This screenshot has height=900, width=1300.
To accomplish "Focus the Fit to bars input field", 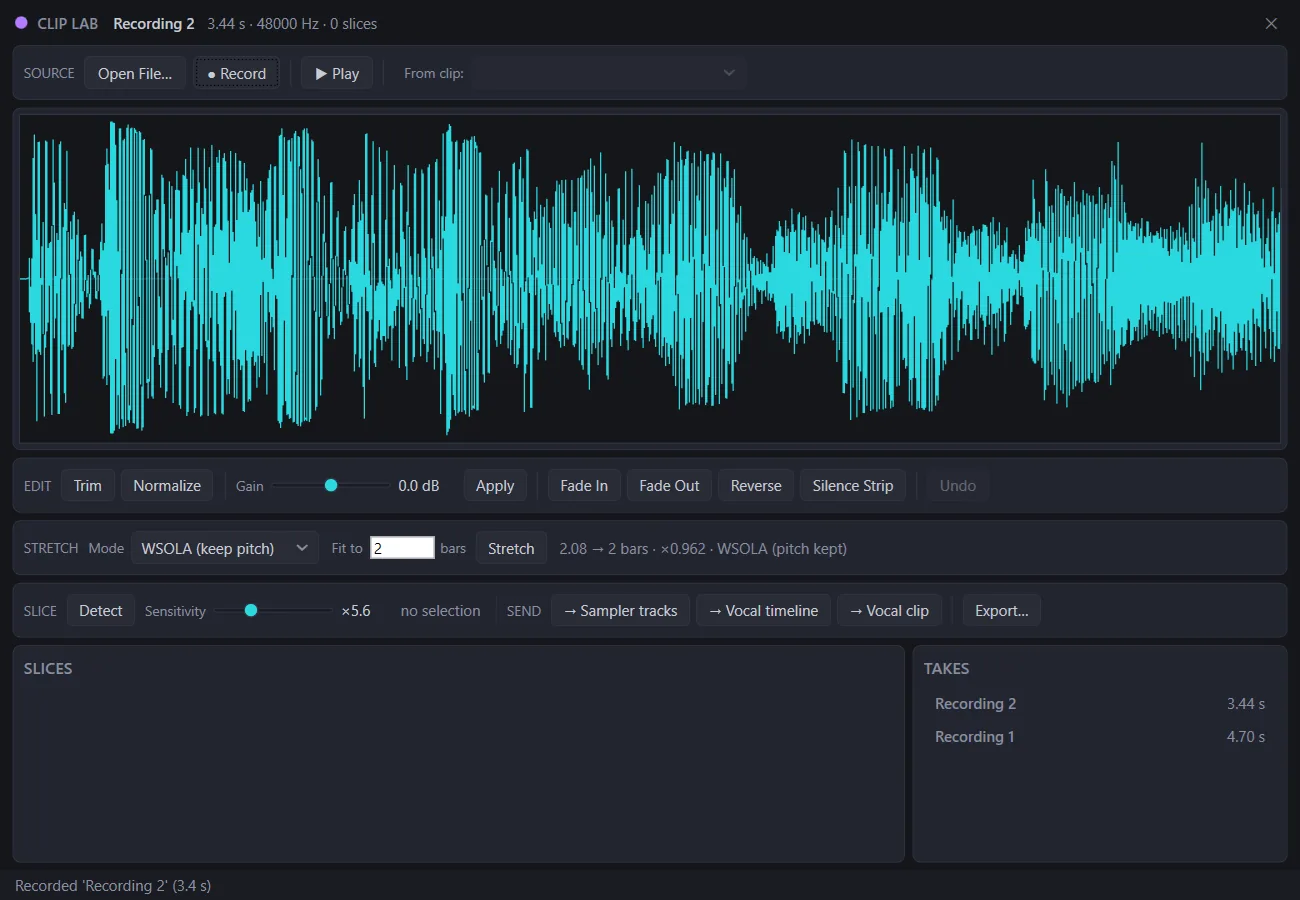I will pos(402,548).
